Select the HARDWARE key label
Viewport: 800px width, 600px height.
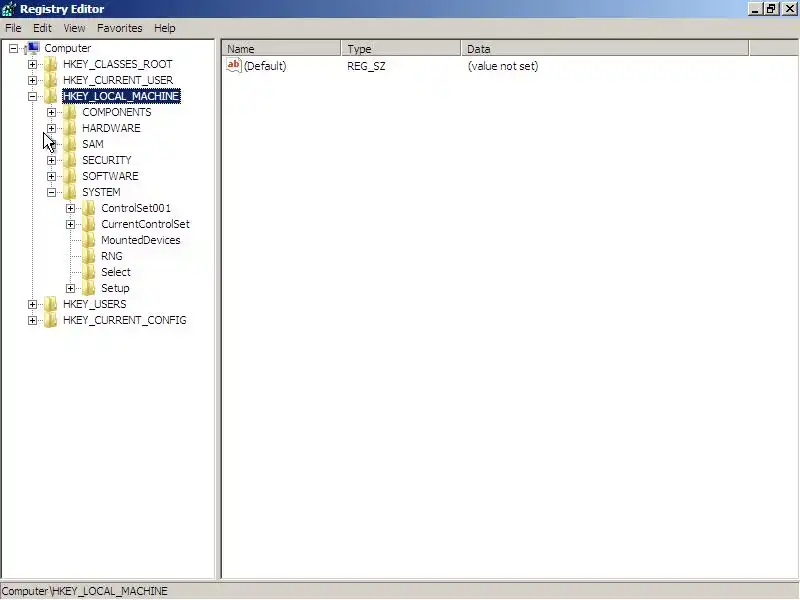tap(111, 128)
